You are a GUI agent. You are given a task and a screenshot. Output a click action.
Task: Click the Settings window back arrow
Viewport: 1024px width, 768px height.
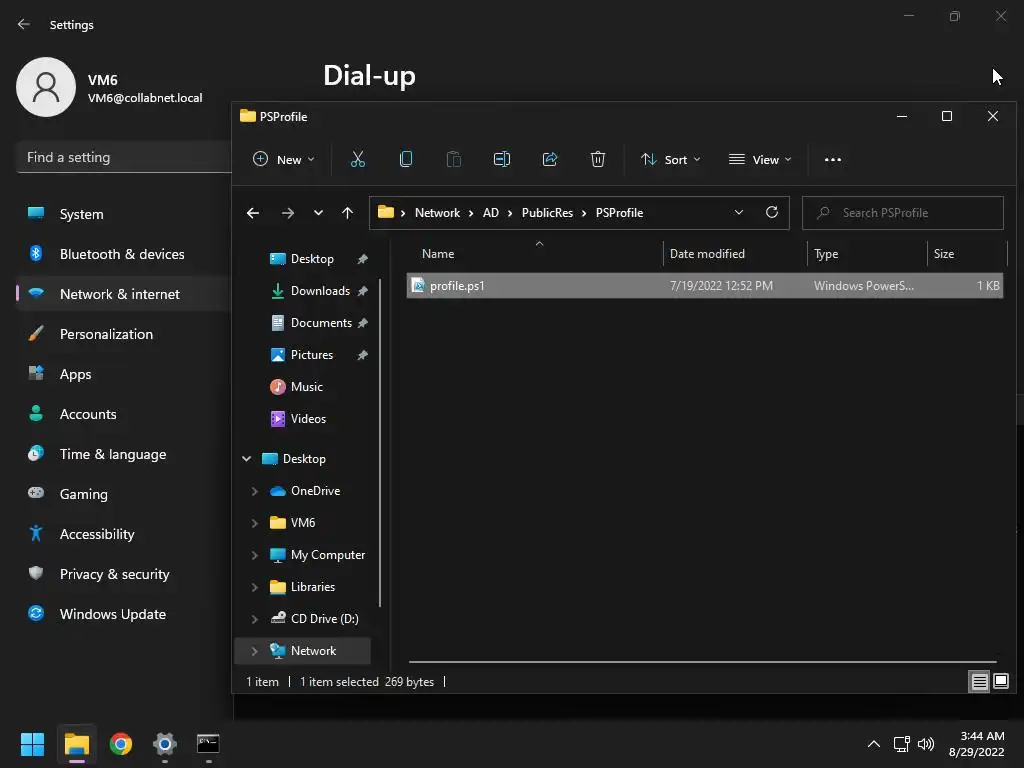pyautogui.click(x=24, y=24)
